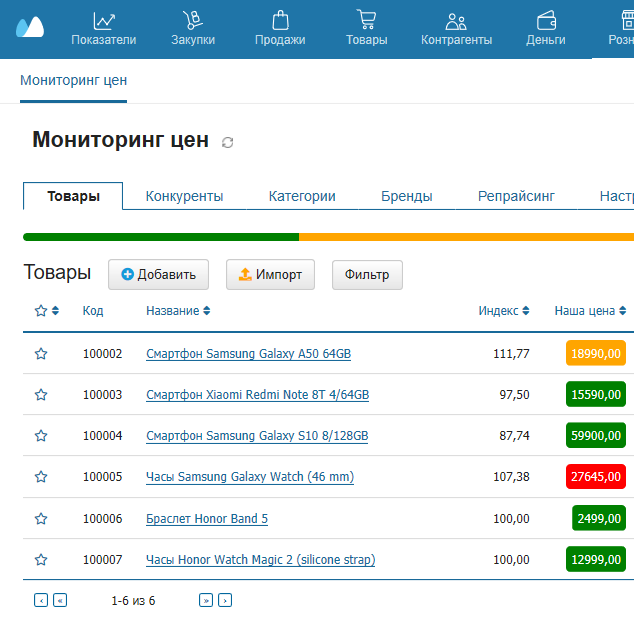Click the Код column header
634x634 pixels.
pyautogui.click(x=93, y=311)
